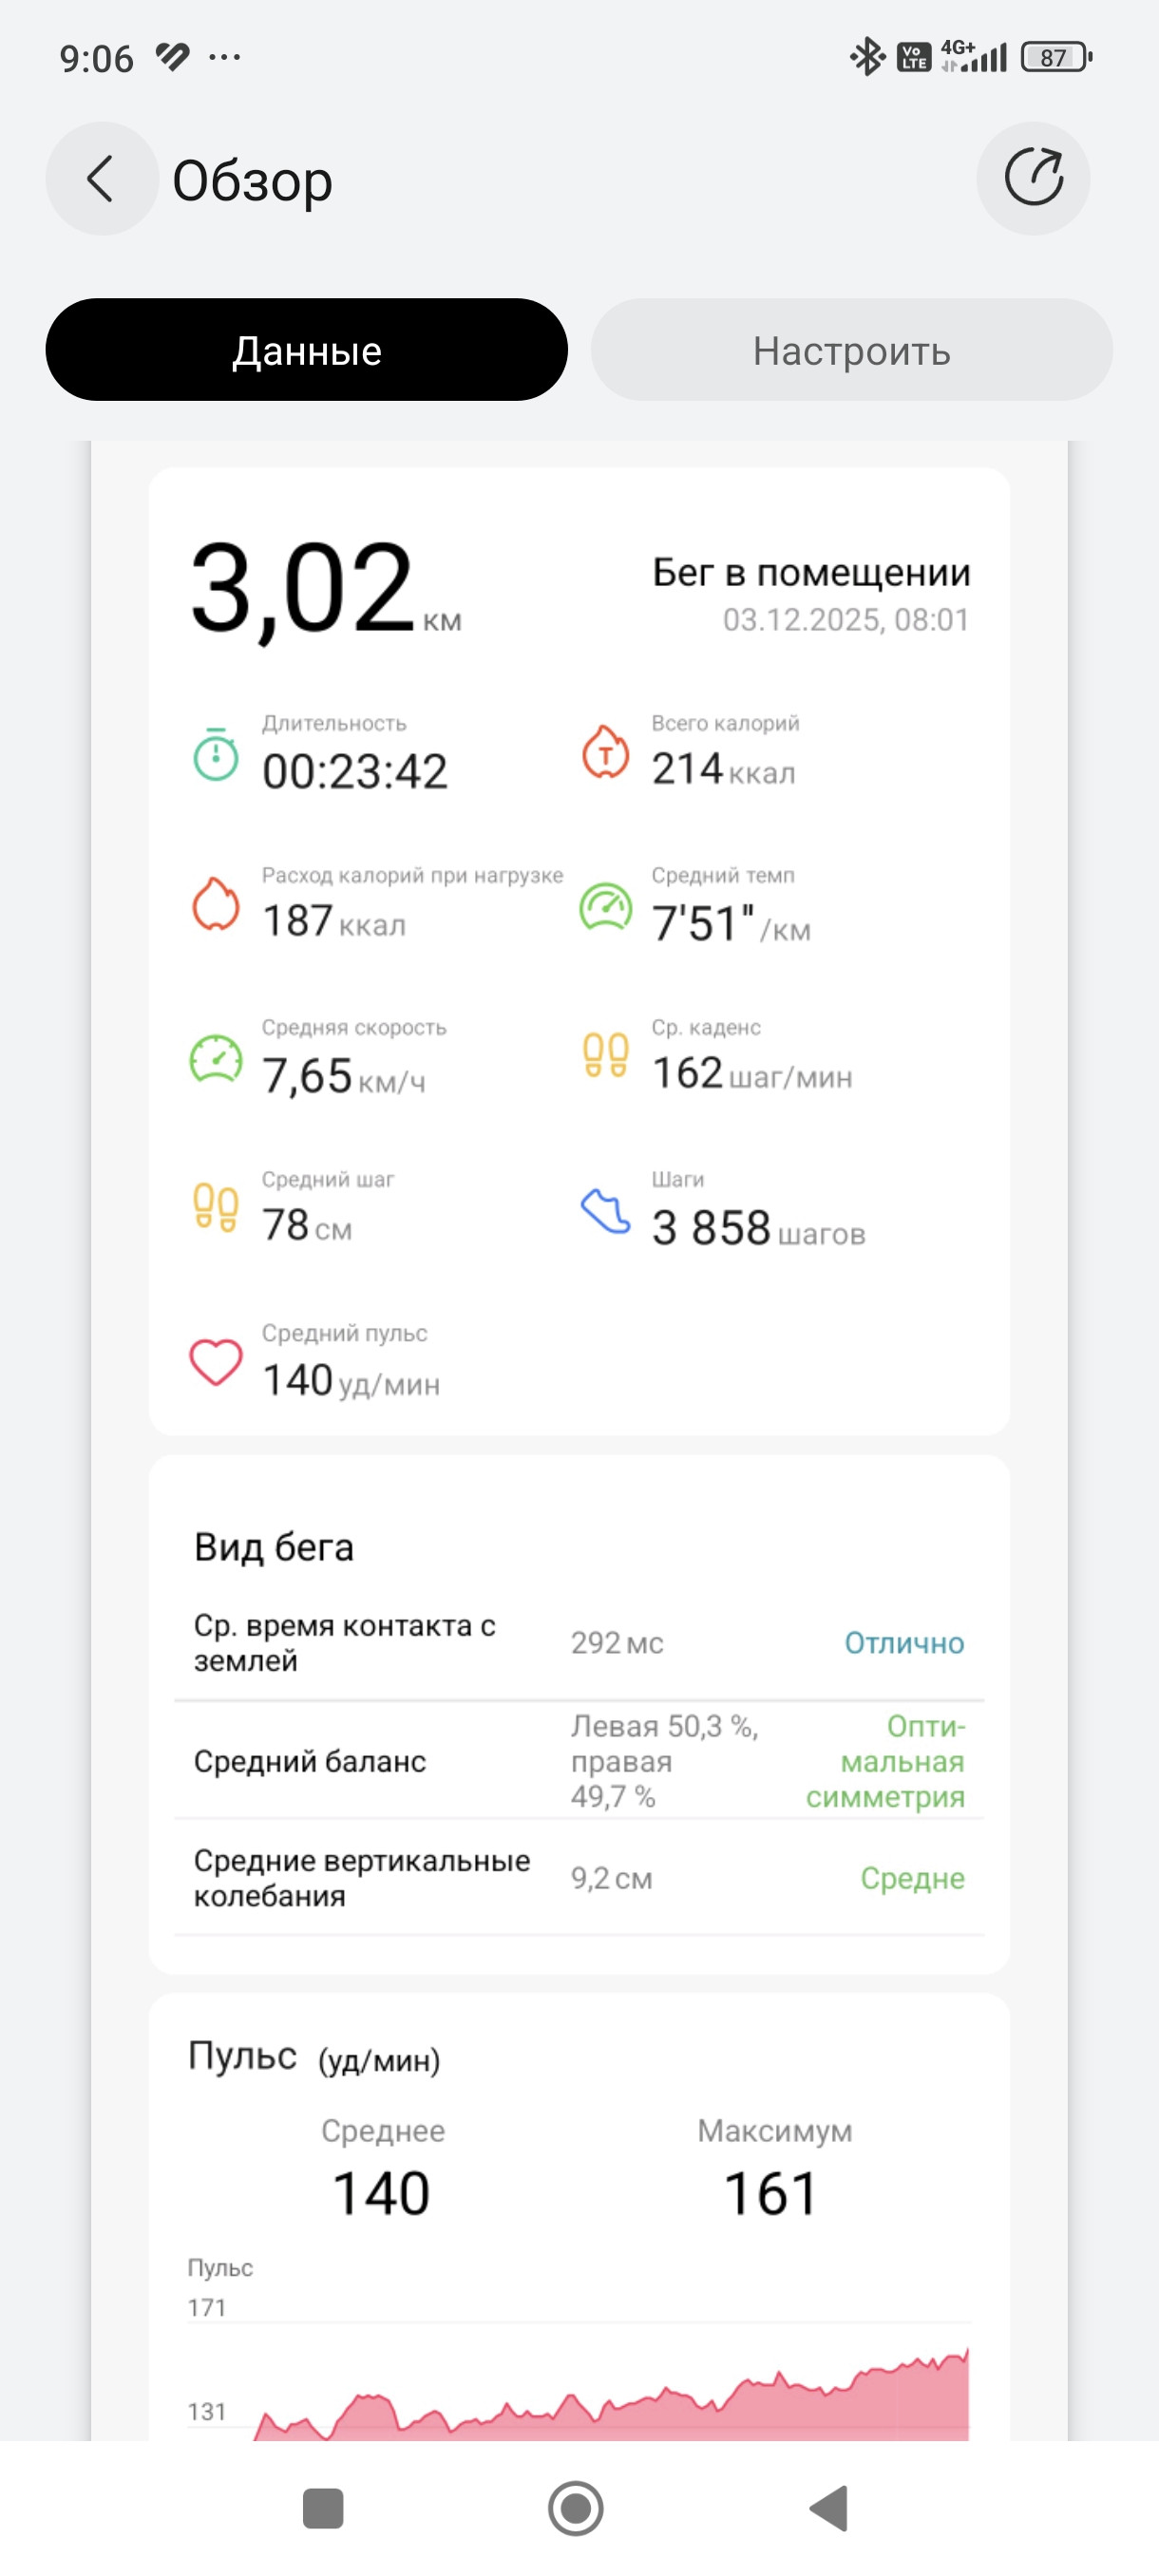
Task: Open recent apps with square button
Action: [x=323, y=2508]
